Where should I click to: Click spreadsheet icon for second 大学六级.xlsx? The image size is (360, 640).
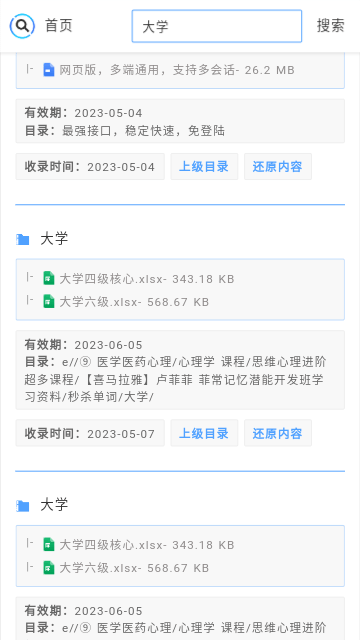pos(49,568)
